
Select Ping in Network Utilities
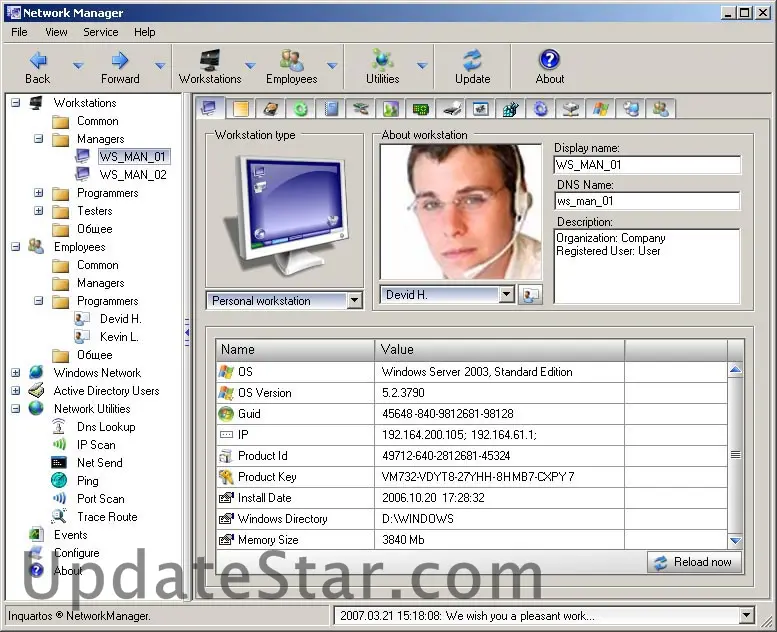click(x=88, y=481)
